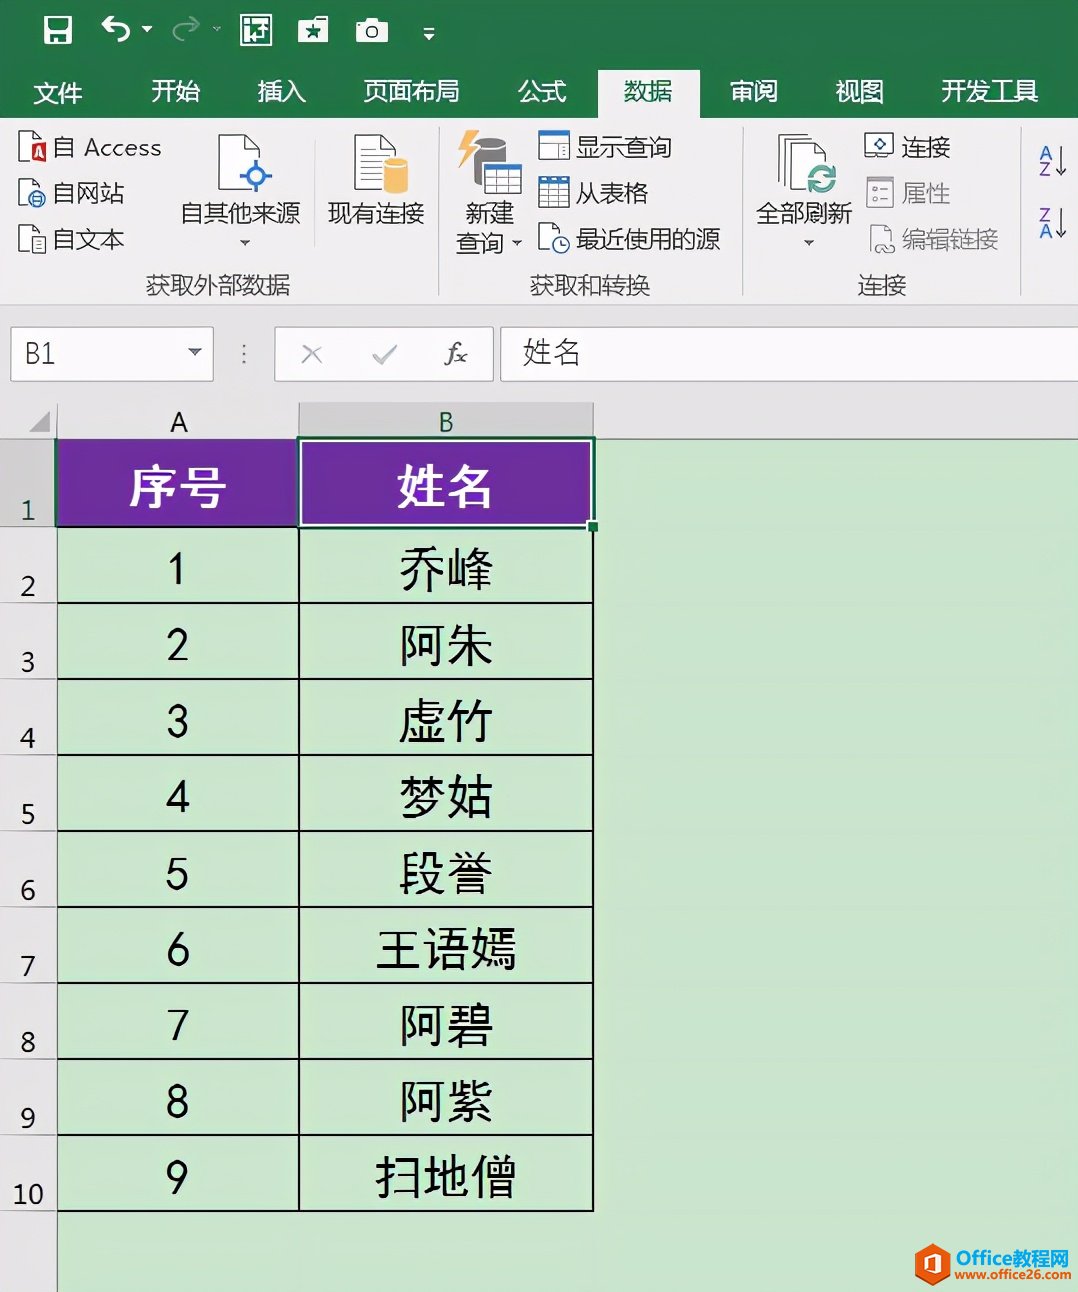The image size is (1078, 1292).
Task: Click 最近使用的源 button
Action: [x=629, y=239]
